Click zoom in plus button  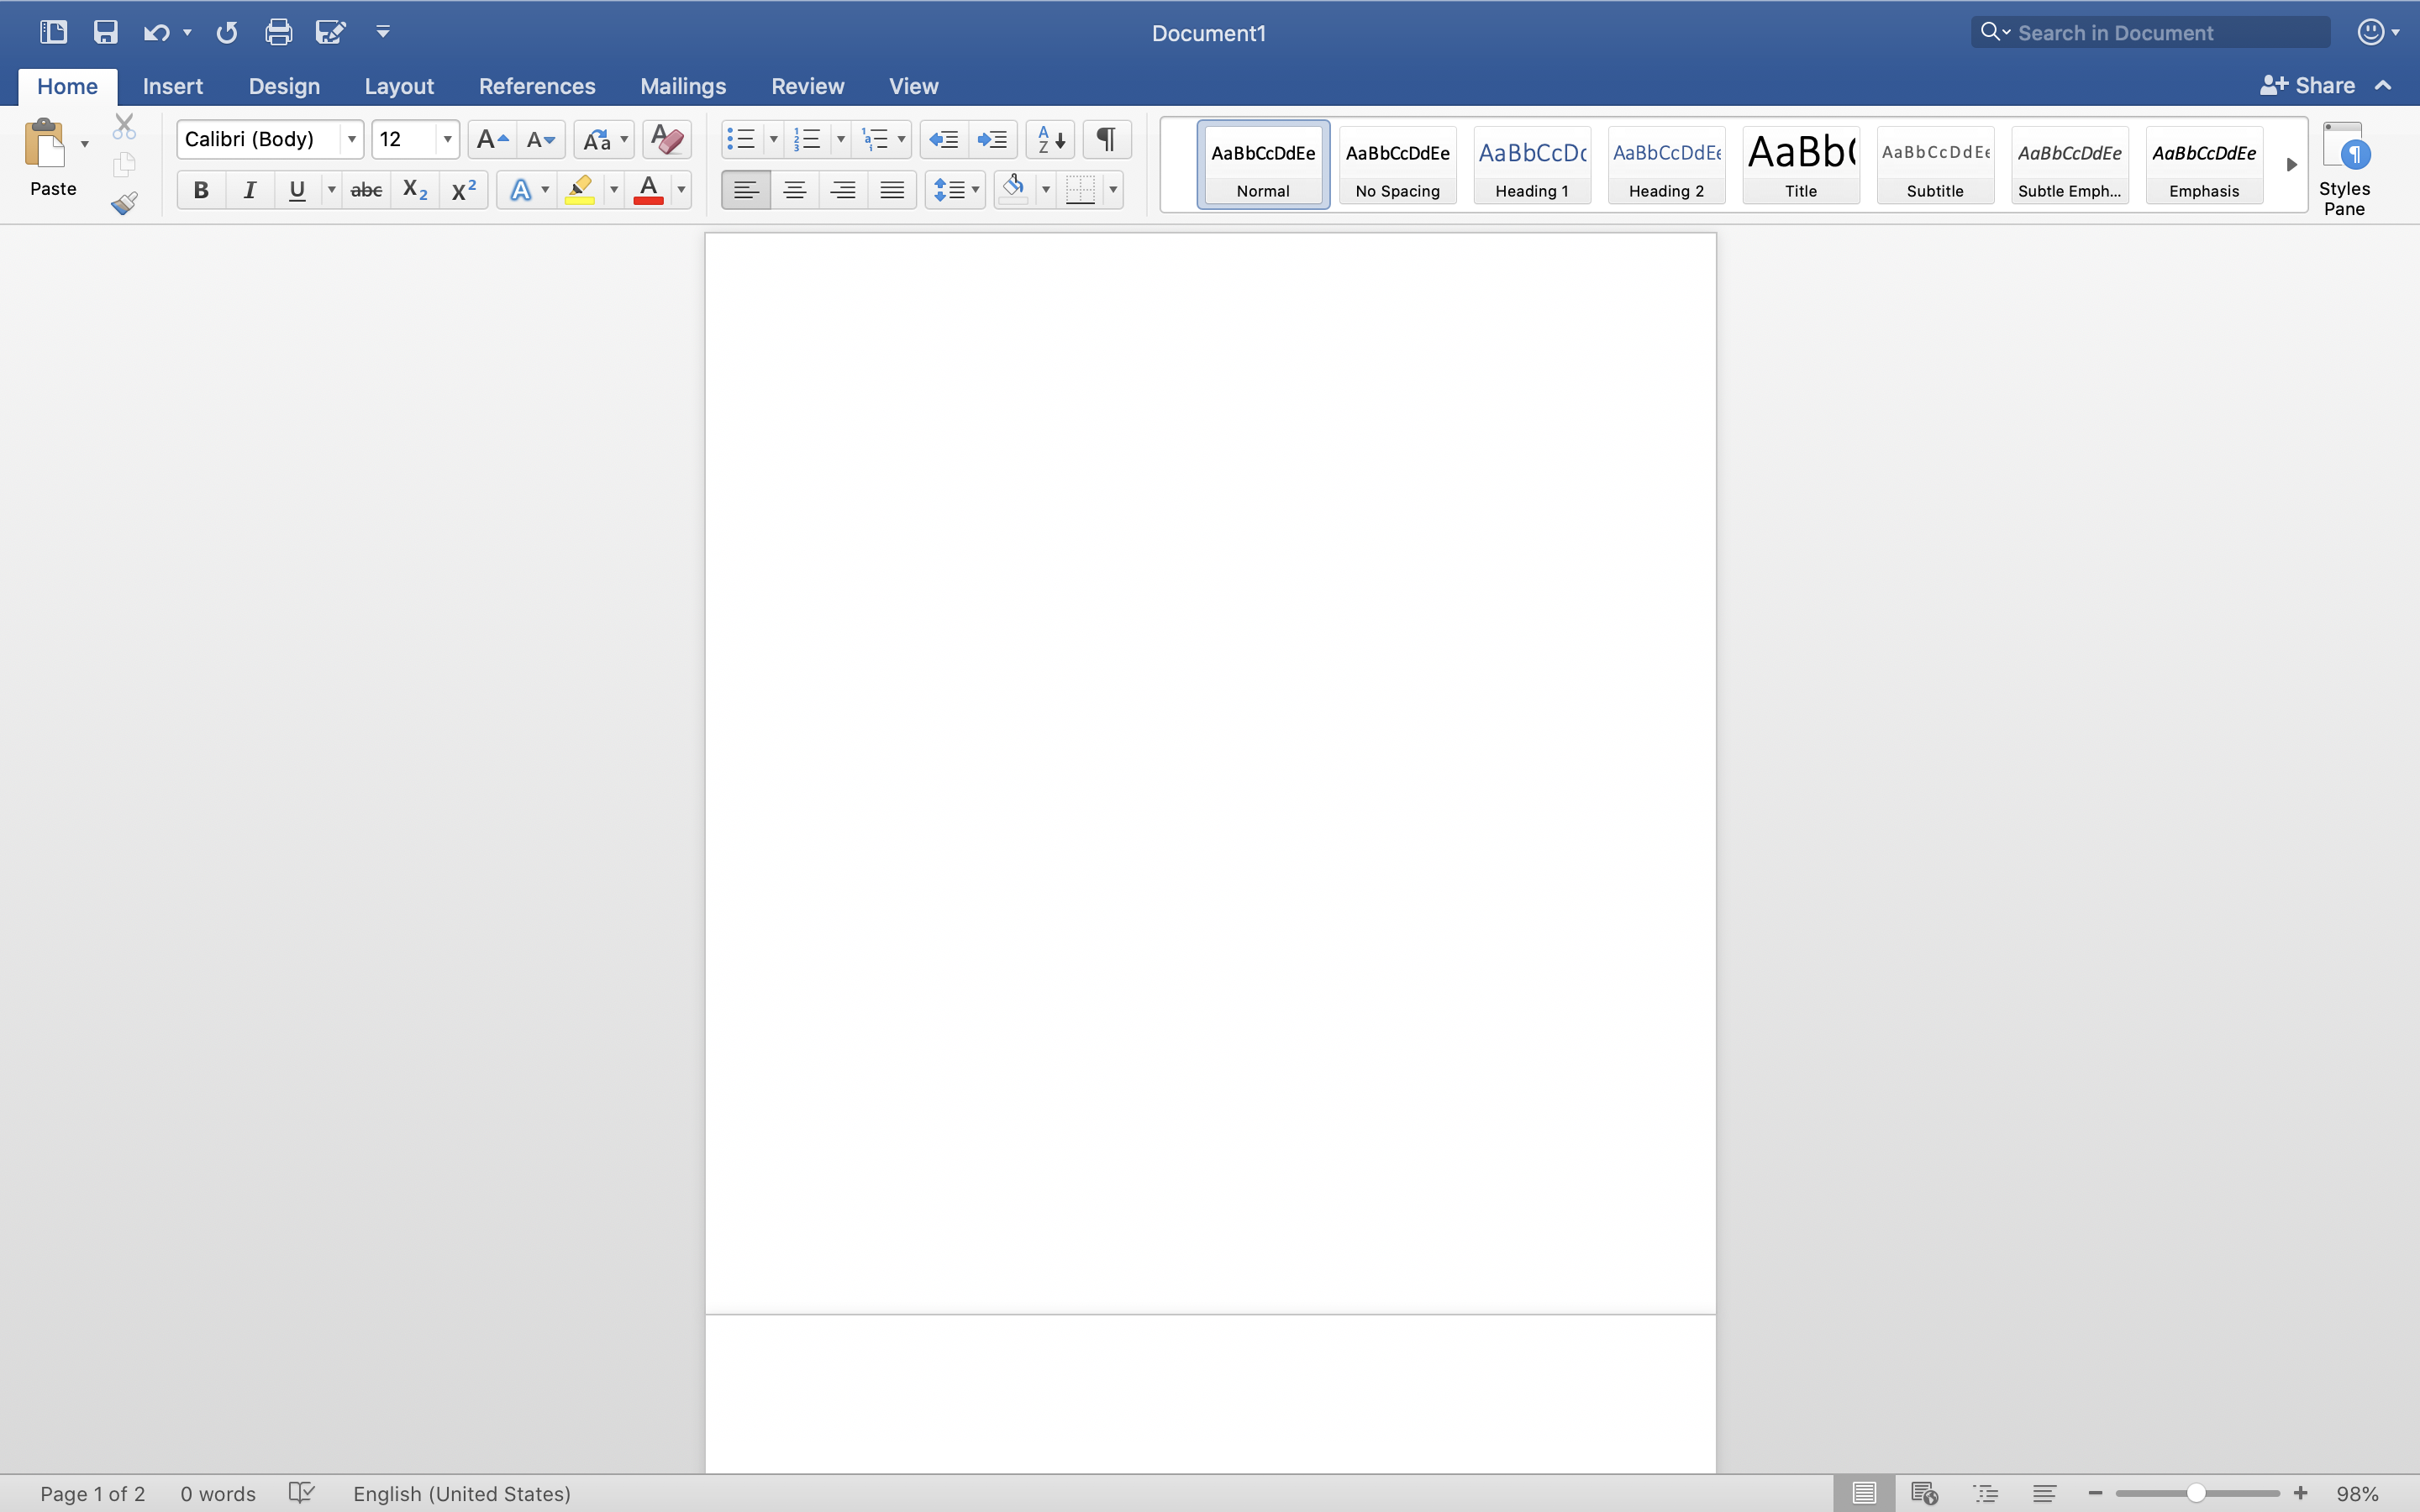click(x=2300, y=1493)
